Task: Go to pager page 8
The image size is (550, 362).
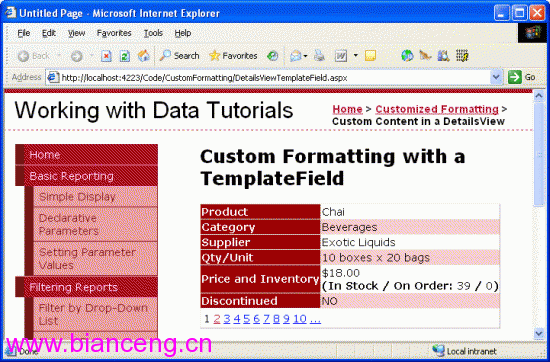Action: (x=276, y=319)
